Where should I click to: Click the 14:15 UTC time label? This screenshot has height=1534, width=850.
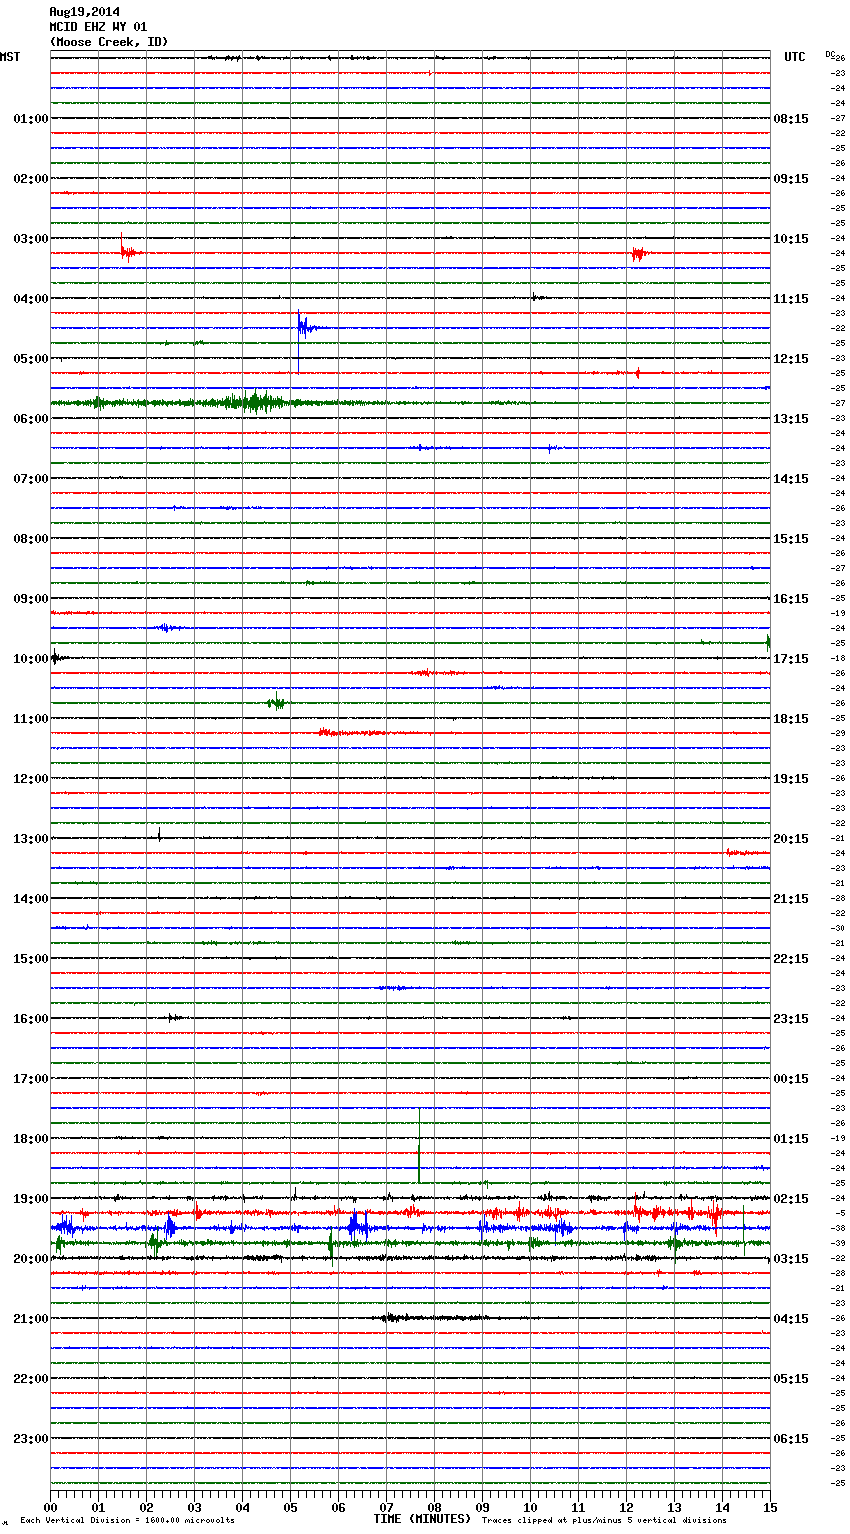[x=791, y=479]
